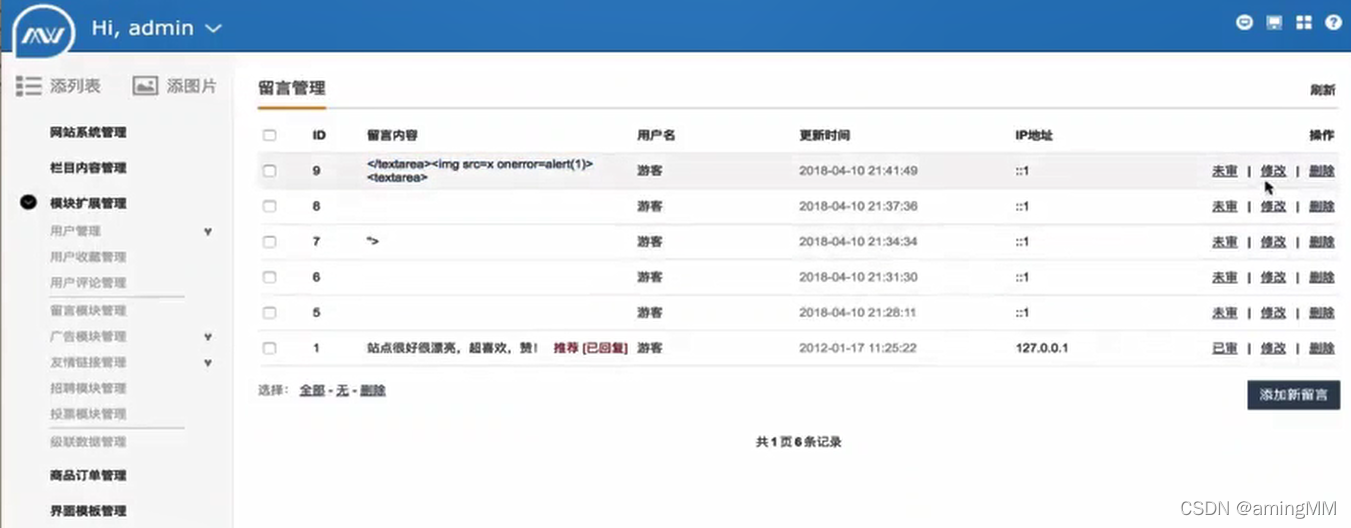The width and height of the screenshot is (1351, 528).
Task: Click 删除 for message ID 1
Action: click(x=1322, y=348)
